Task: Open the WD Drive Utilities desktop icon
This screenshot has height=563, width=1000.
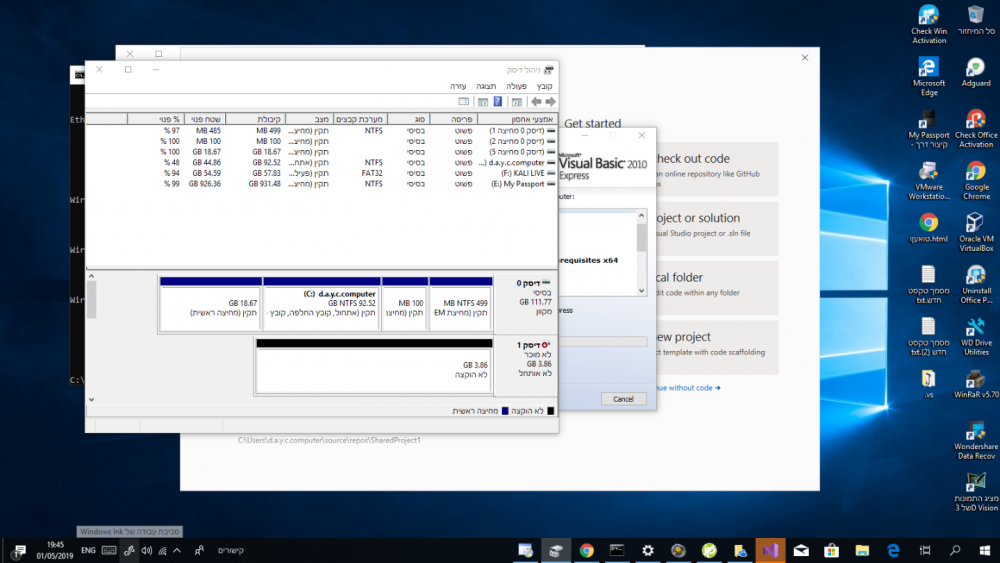Action: 976,337
